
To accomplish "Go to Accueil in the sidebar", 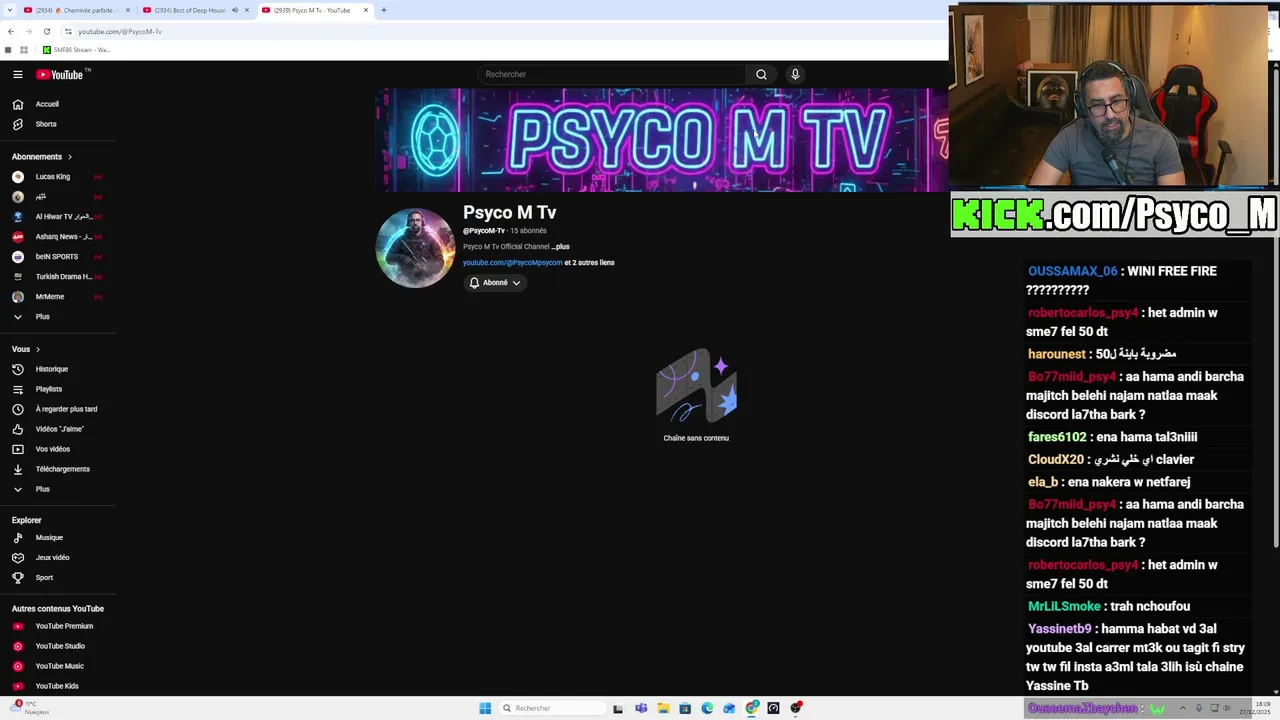I will coord(47,104).
